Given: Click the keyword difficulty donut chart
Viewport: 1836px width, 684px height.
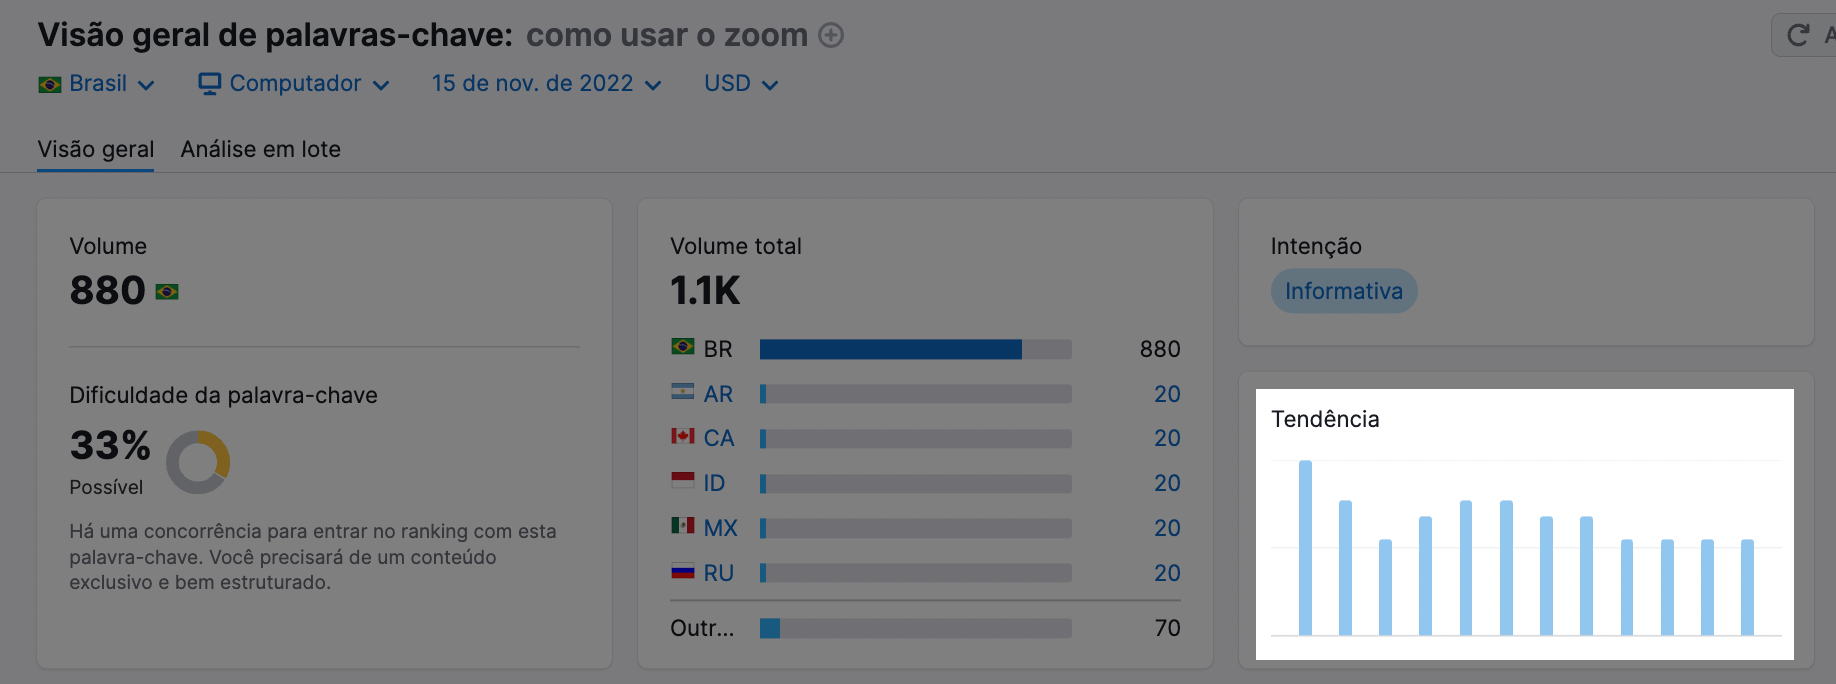Looking at the screenshot, I should pyautogui.click(x=198, y=462).
